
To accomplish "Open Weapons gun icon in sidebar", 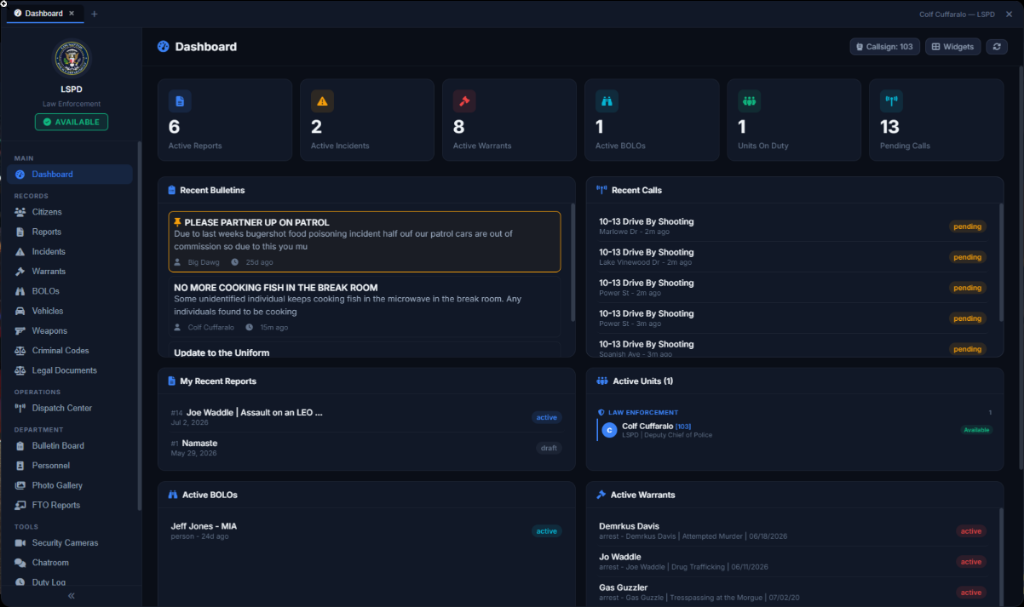I will coord(20,331).
